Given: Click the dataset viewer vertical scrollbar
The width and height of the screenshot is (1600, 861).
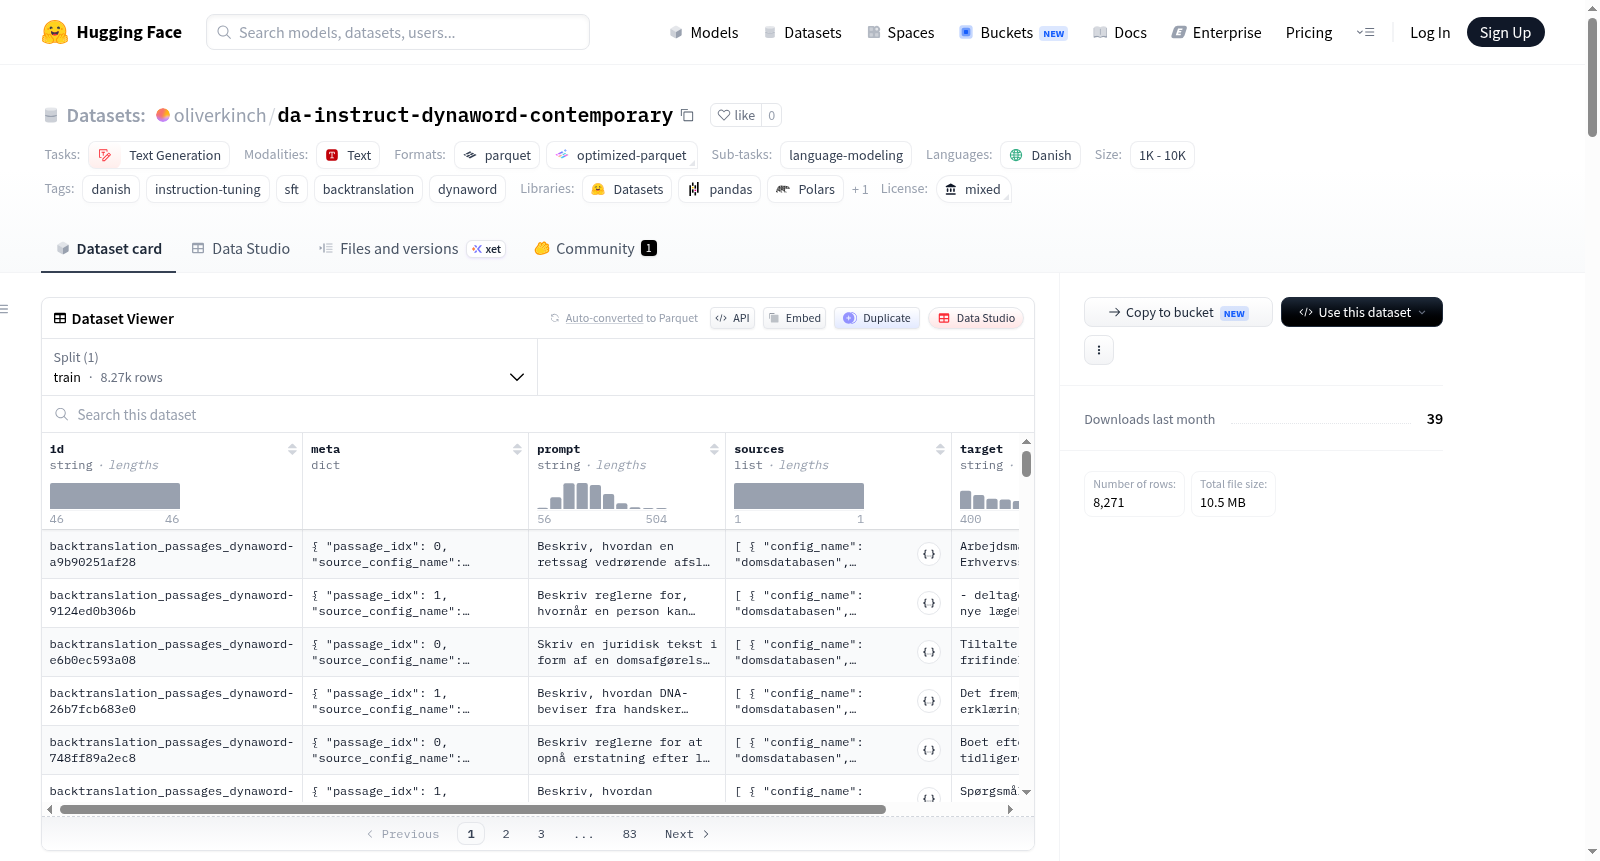Looking at the screenshot, I should [1026, 464].
